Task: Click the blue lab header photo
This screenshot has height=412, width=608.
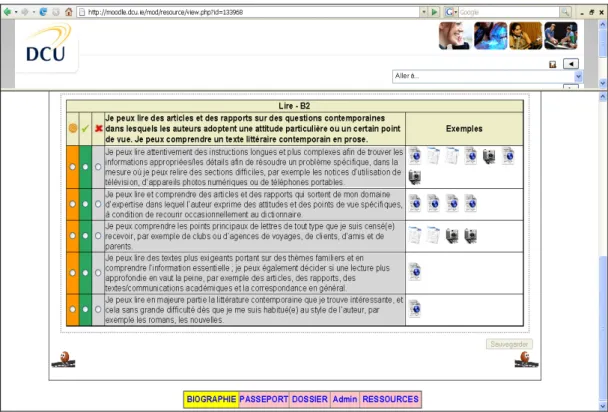Action: pyautogui.click(x=491, y=36)
